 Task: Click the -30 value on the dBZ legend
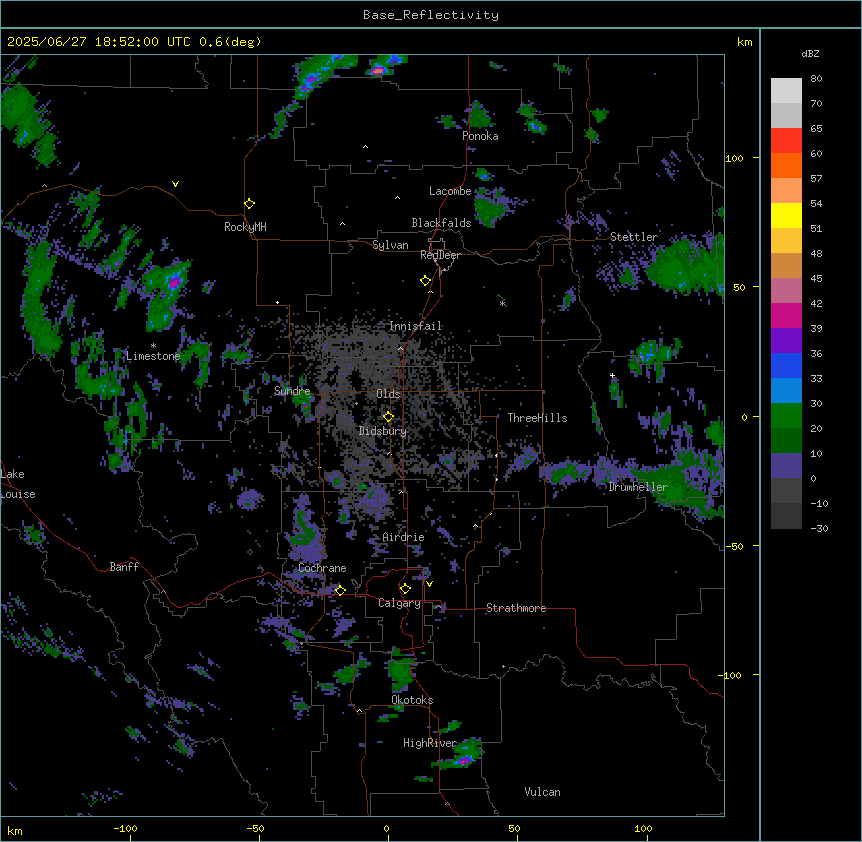pos(819,529)
